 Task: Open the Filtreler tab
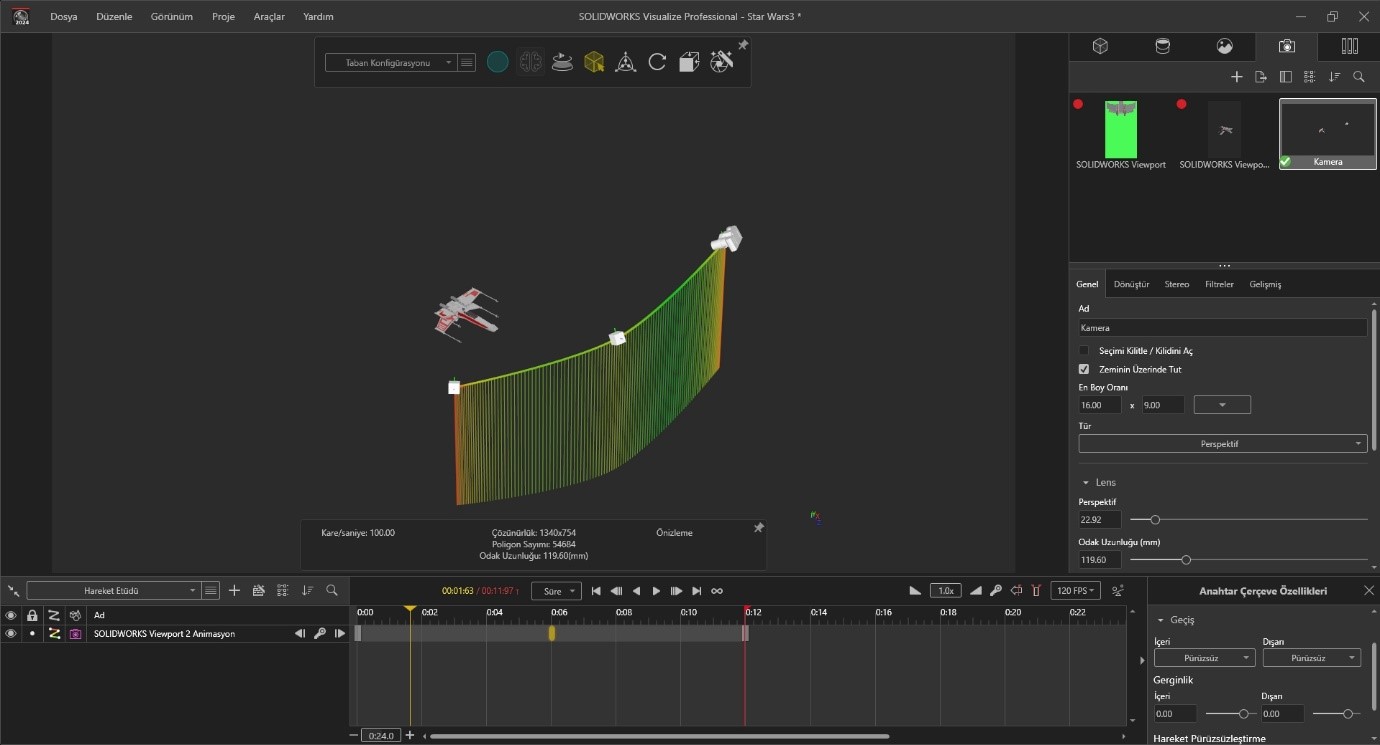(1219, 284)
